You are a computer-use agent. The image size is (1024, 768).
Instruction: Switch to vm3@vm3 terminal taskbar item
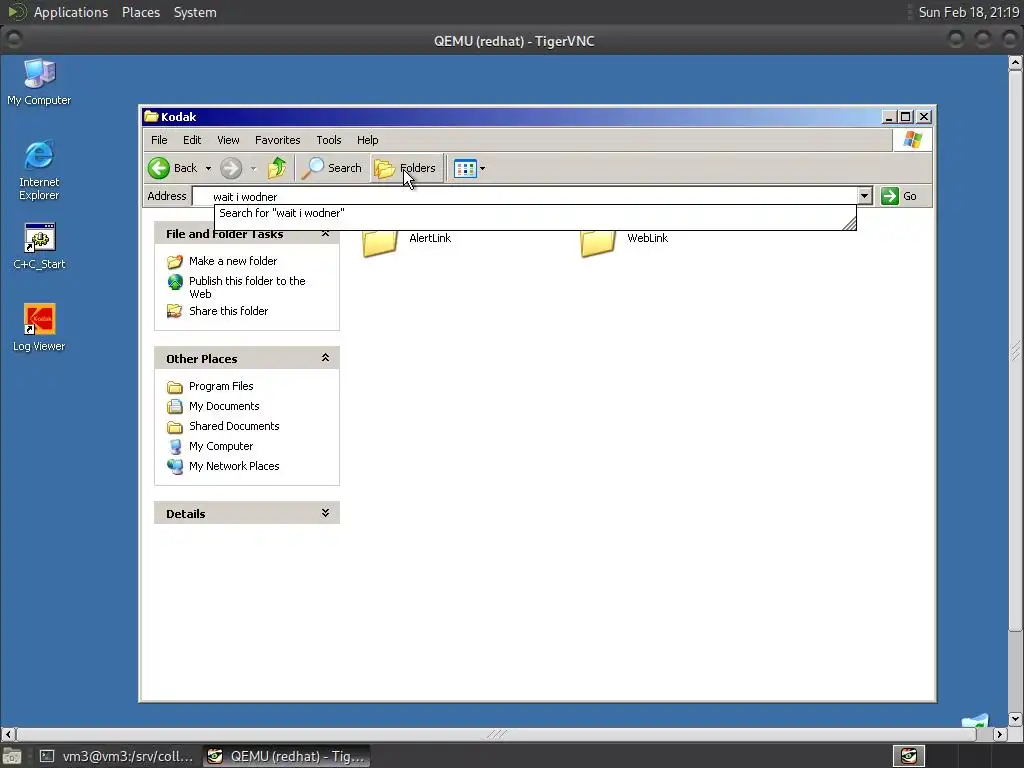pyautogui.click(x=116, y=756)
